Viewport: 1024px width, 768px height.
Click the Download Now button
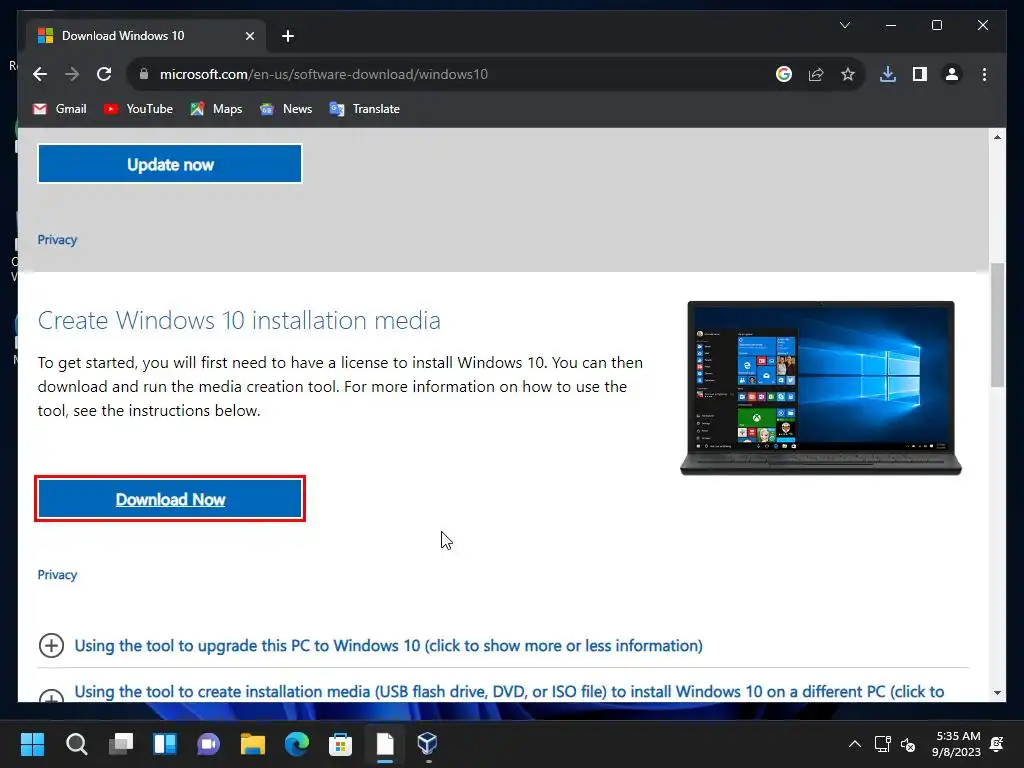pos(170,499)
